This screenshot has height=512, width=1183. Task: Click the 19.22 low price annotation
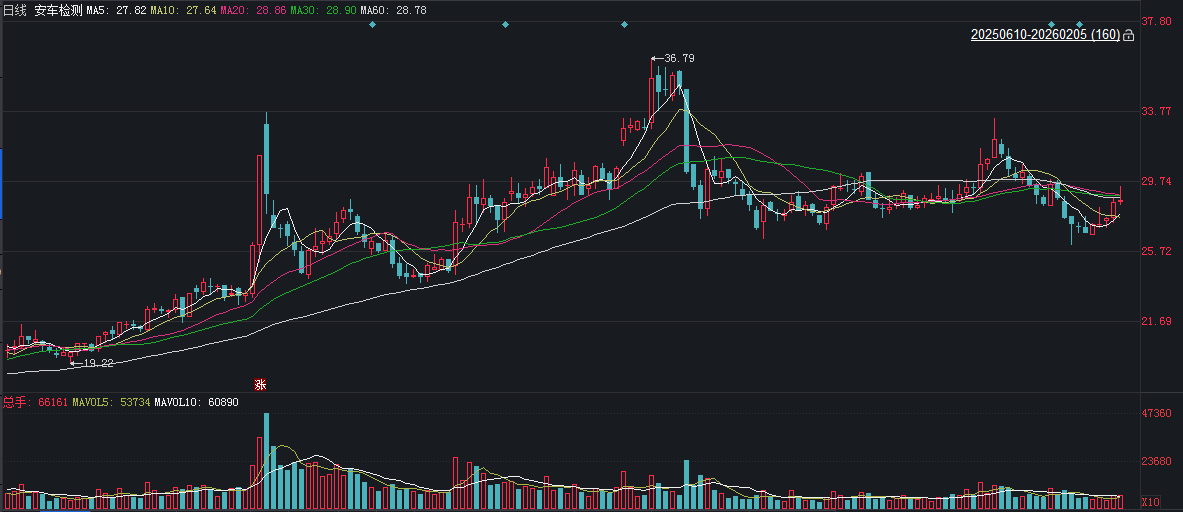[x=98, y=363]
